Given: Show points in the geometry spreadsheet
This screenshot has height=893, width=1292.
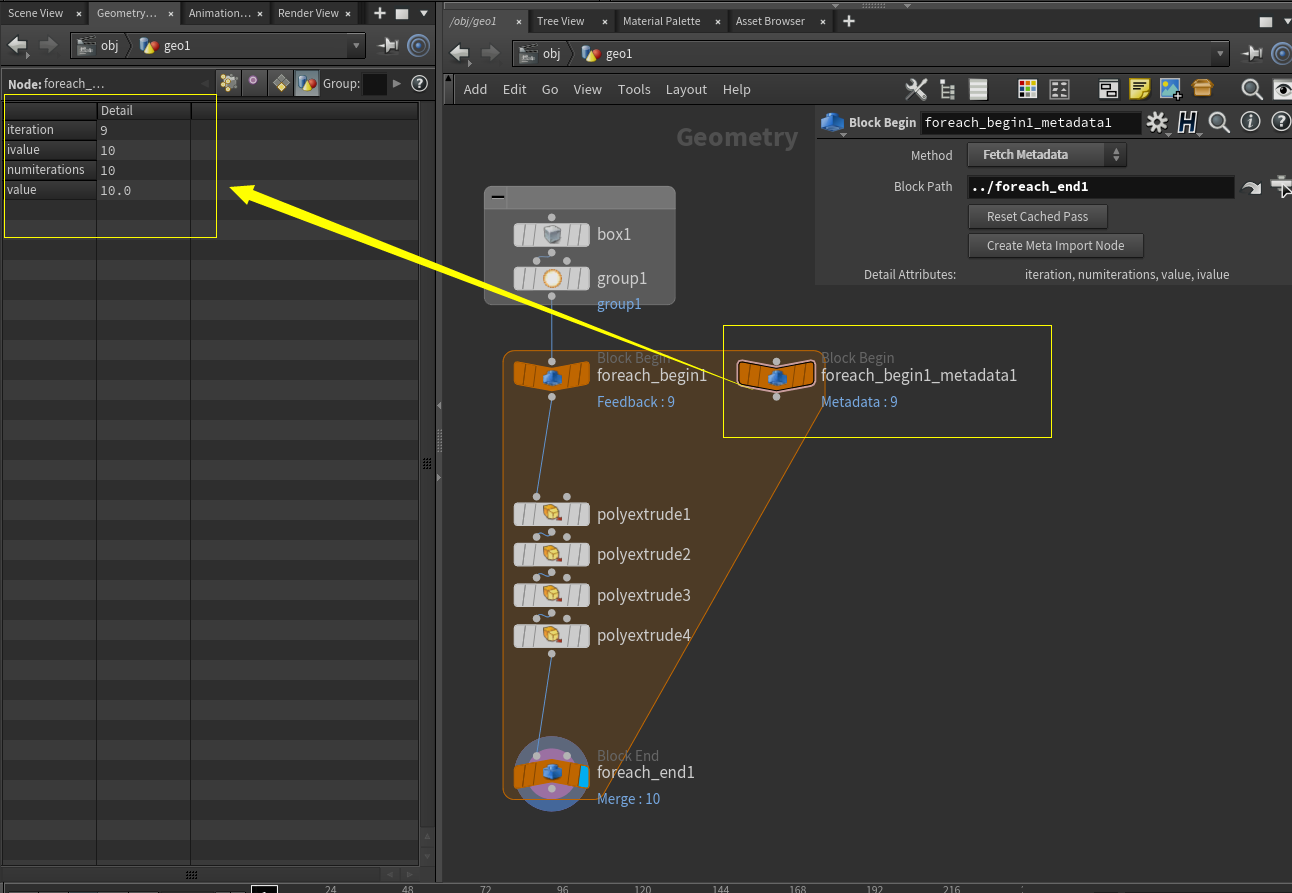Looking at the screenshot, I should (229, 84).
